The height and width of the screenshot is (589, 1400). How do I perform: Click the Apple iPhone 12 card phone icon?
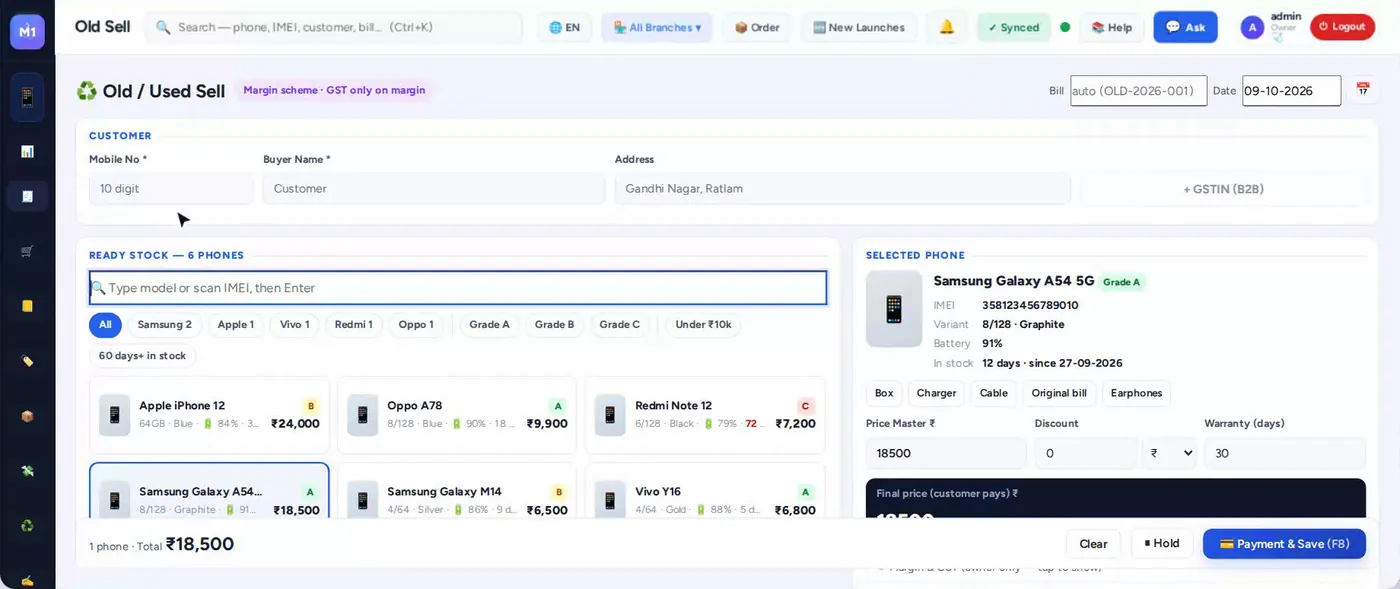pos(114,415)
